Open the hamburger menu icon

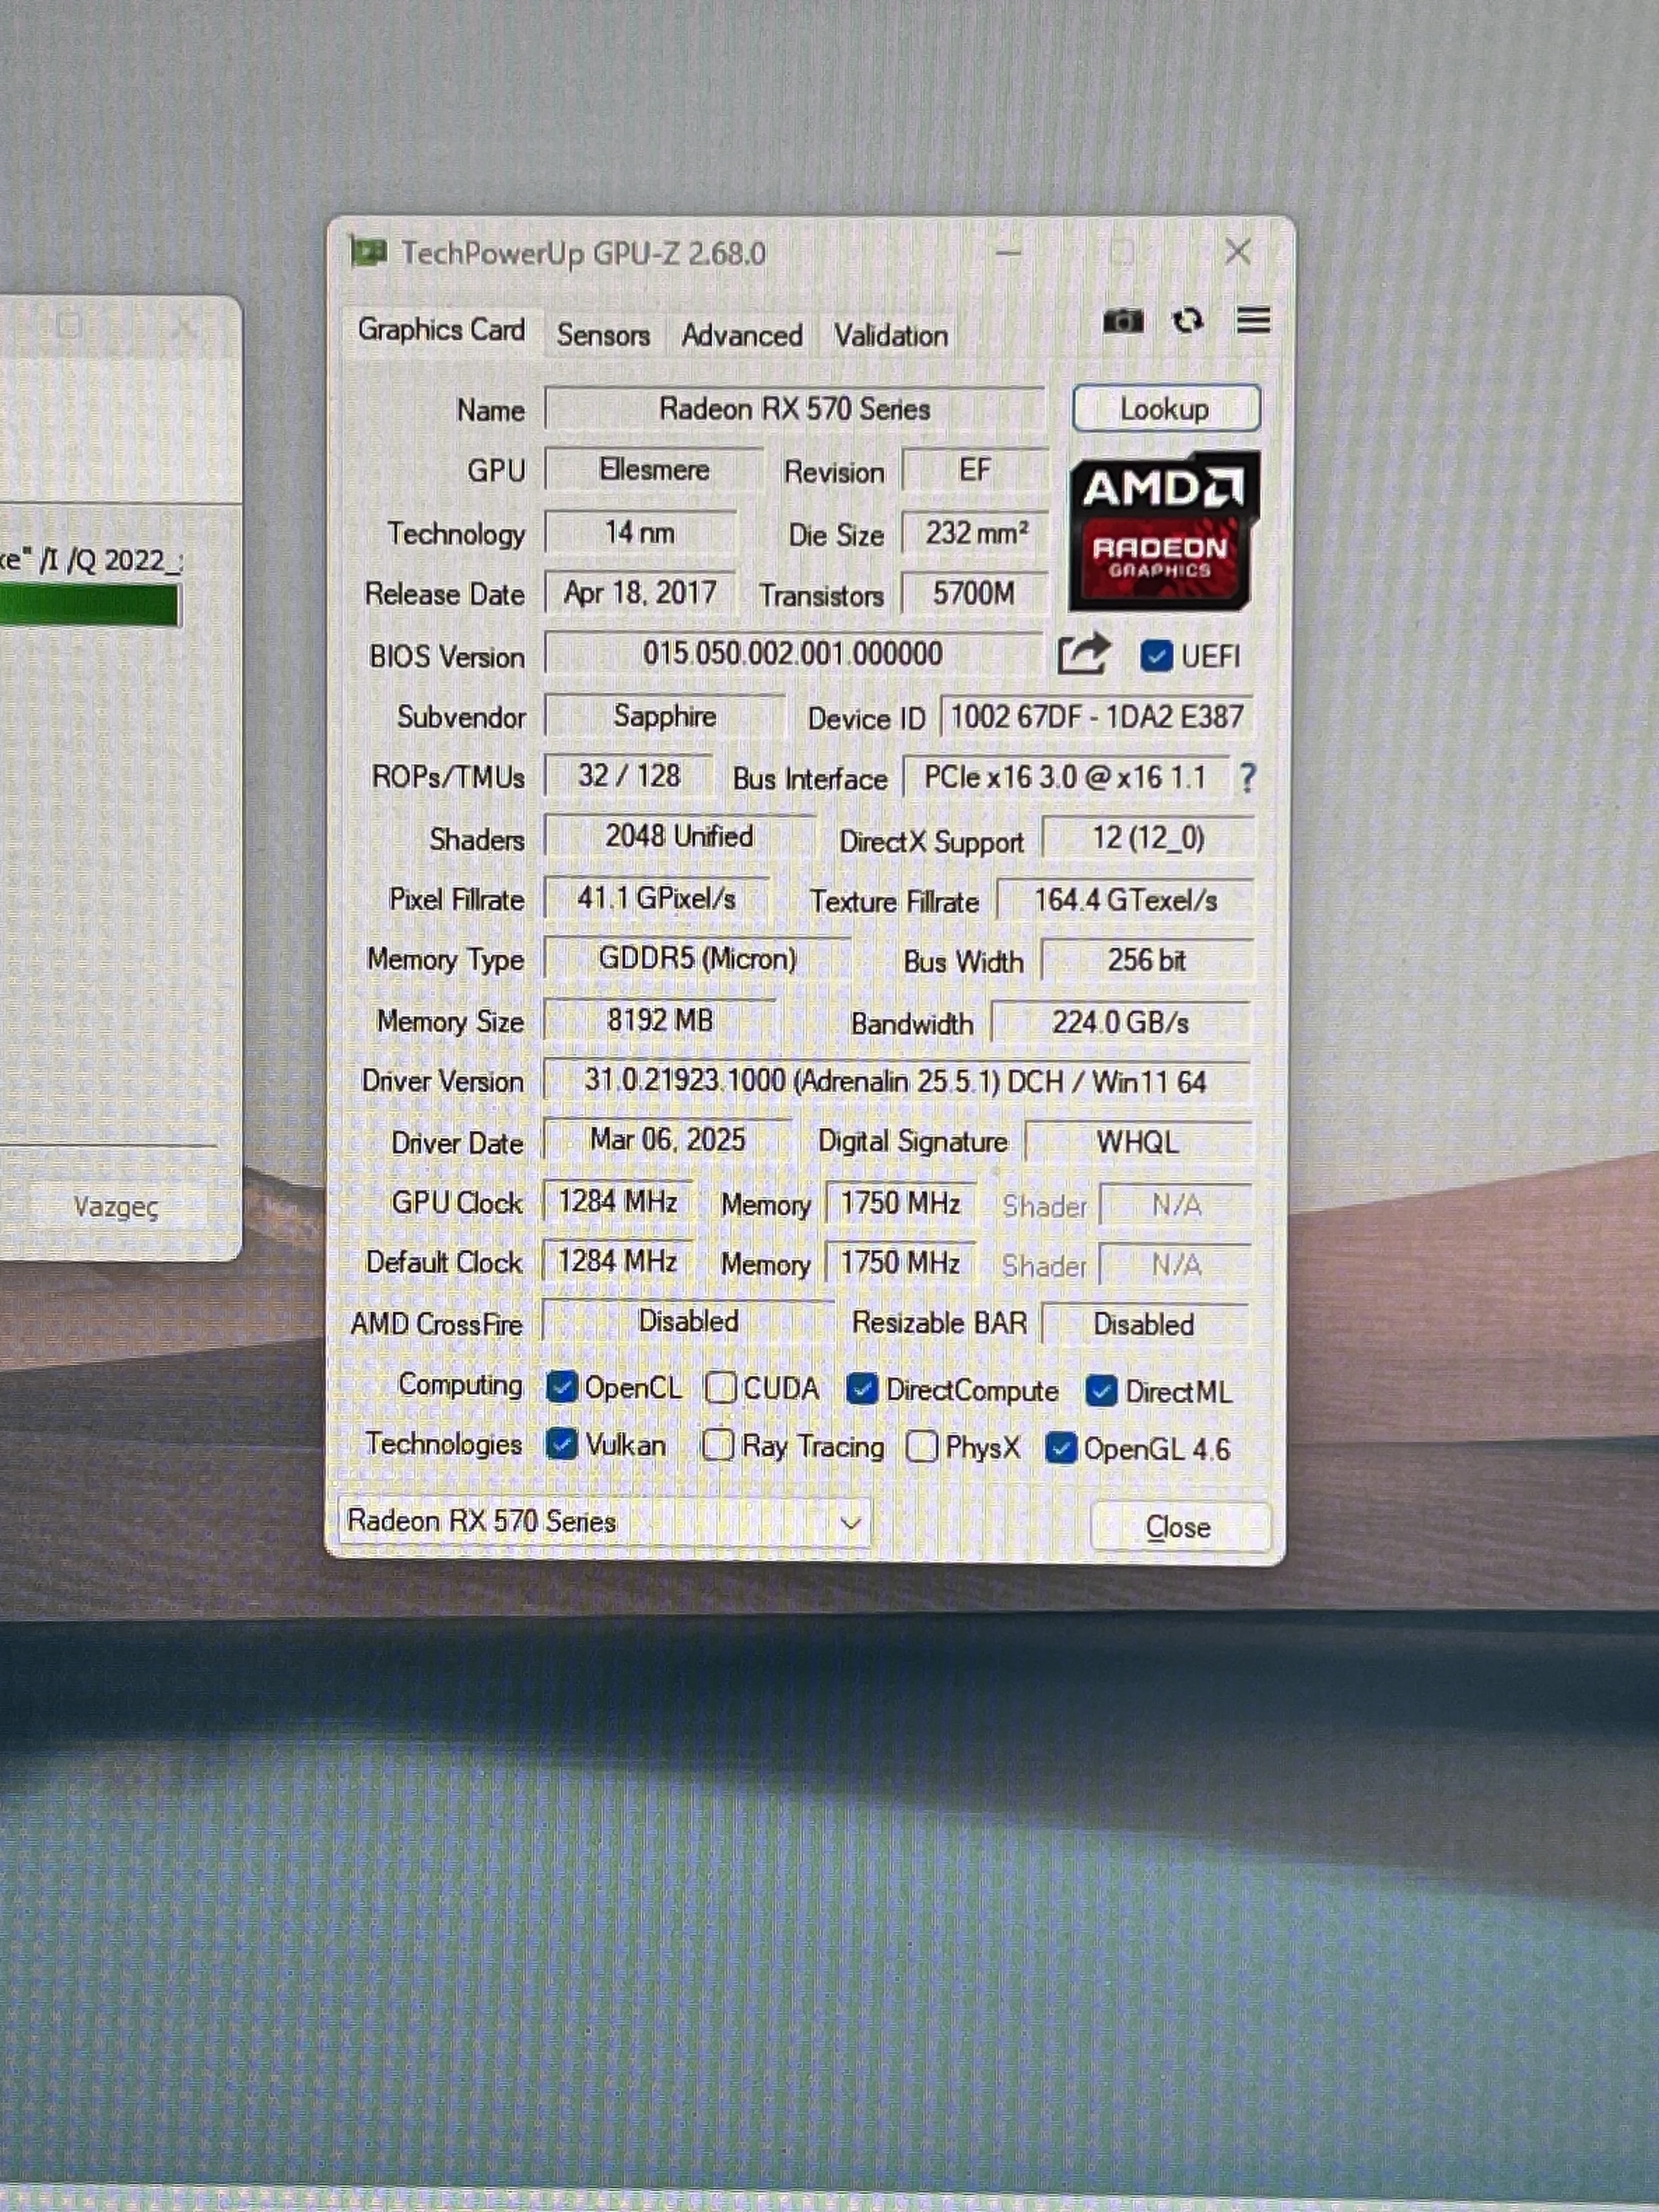point(1253,321)
